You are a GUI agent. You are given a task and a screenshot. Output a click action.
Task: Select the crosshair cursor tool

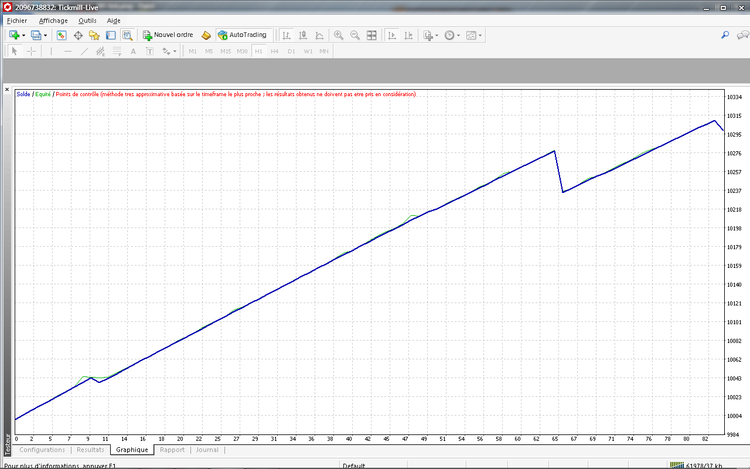(30, 51)
